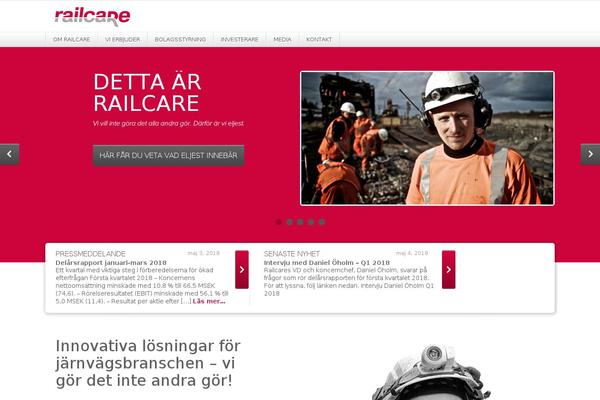Advance carousel with right arrow

click(x=590, y=154)
